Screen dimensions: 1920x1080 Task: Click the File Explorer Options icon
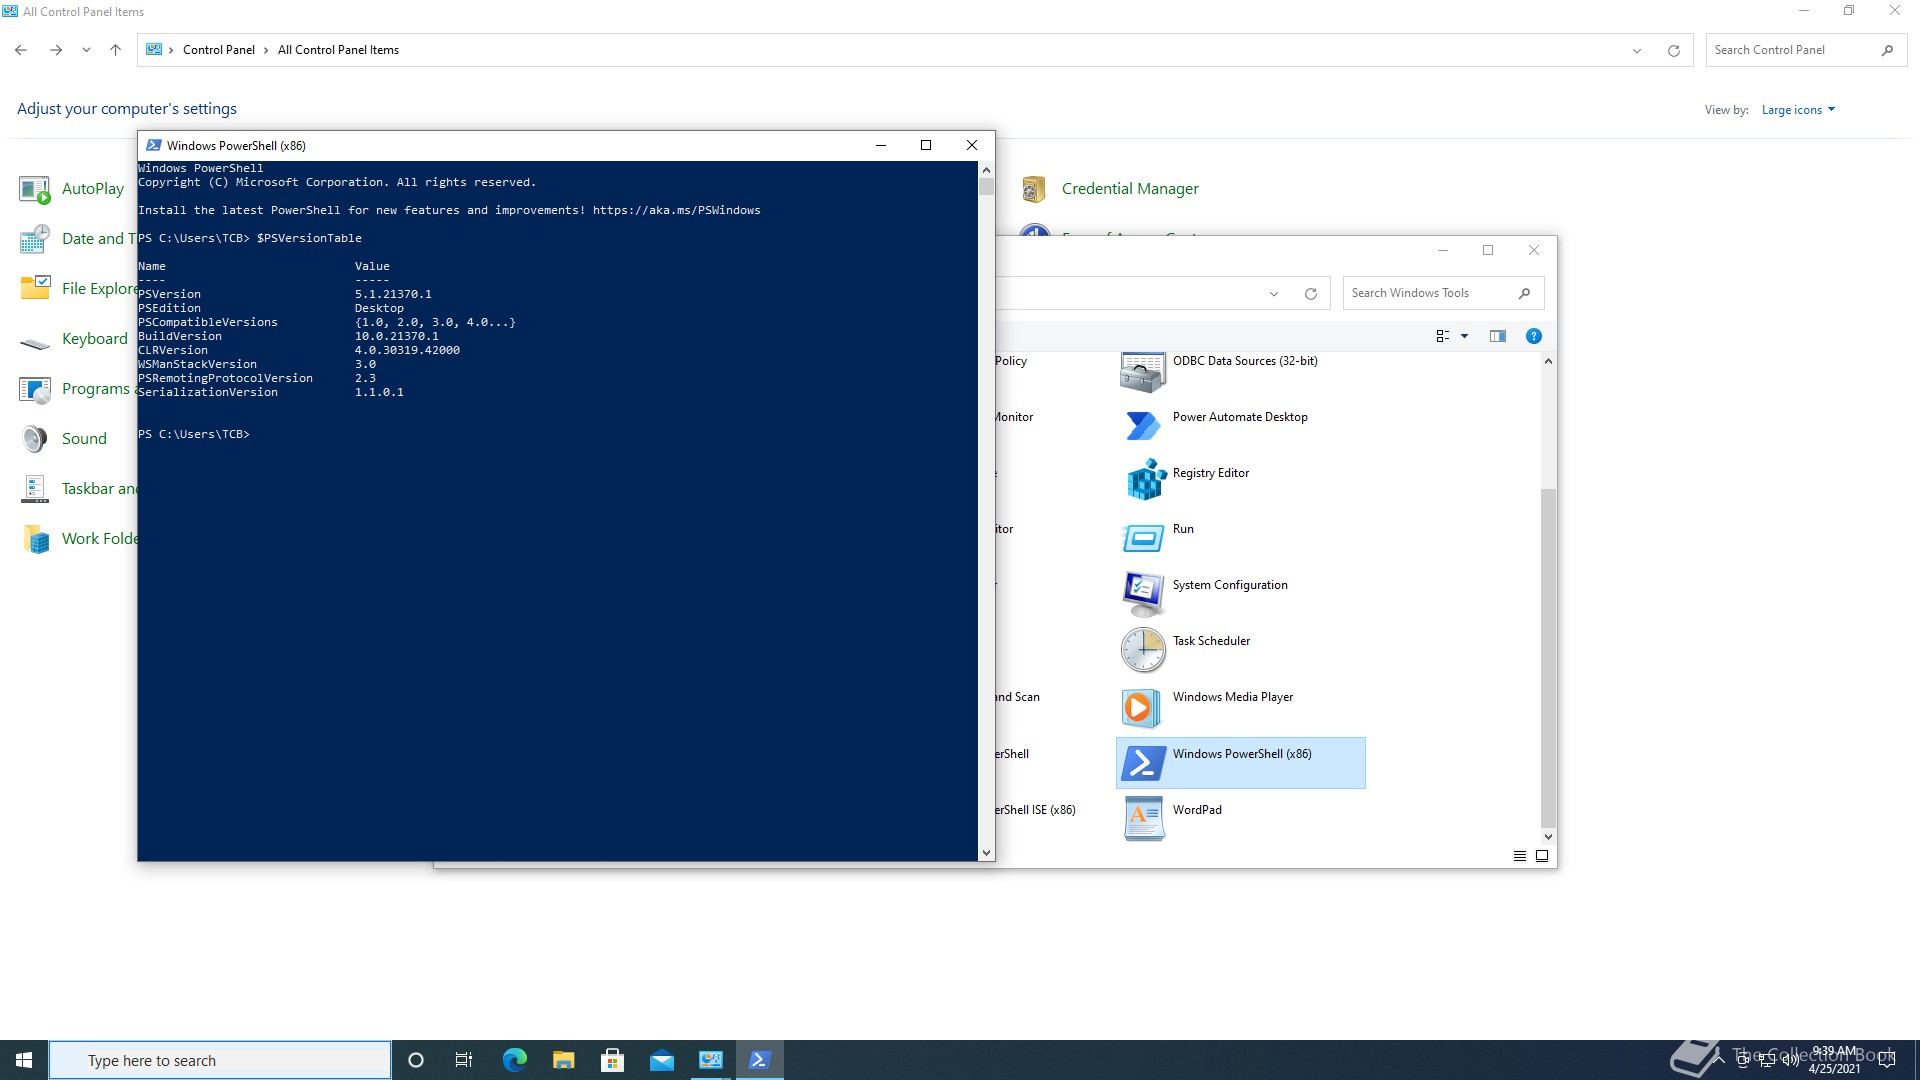pyautogui.click(x=35, y=289)
